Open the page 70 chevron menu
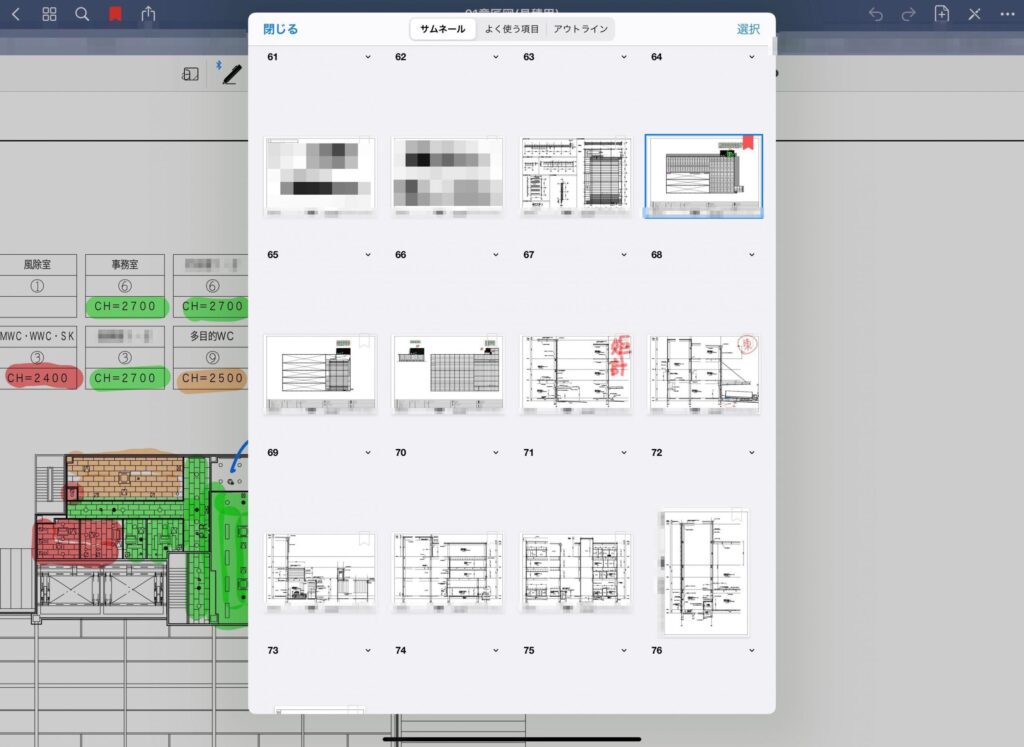 pos(496,453)
